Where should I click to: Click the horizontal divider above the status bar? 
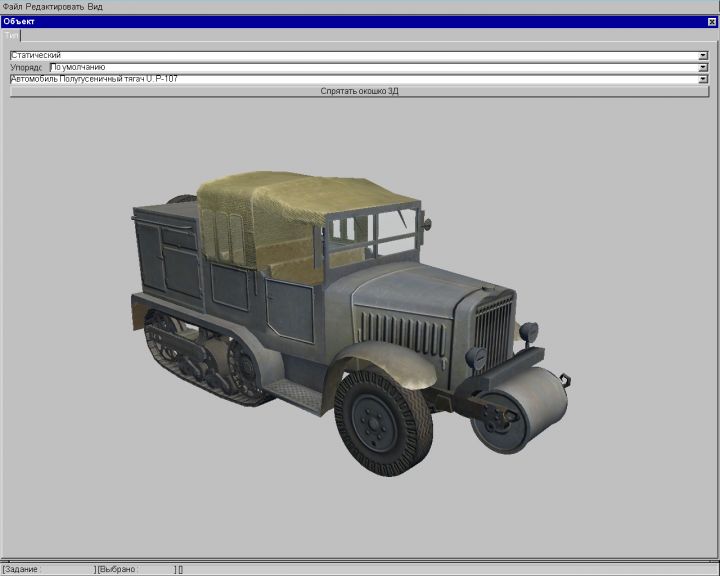[360, 560]
